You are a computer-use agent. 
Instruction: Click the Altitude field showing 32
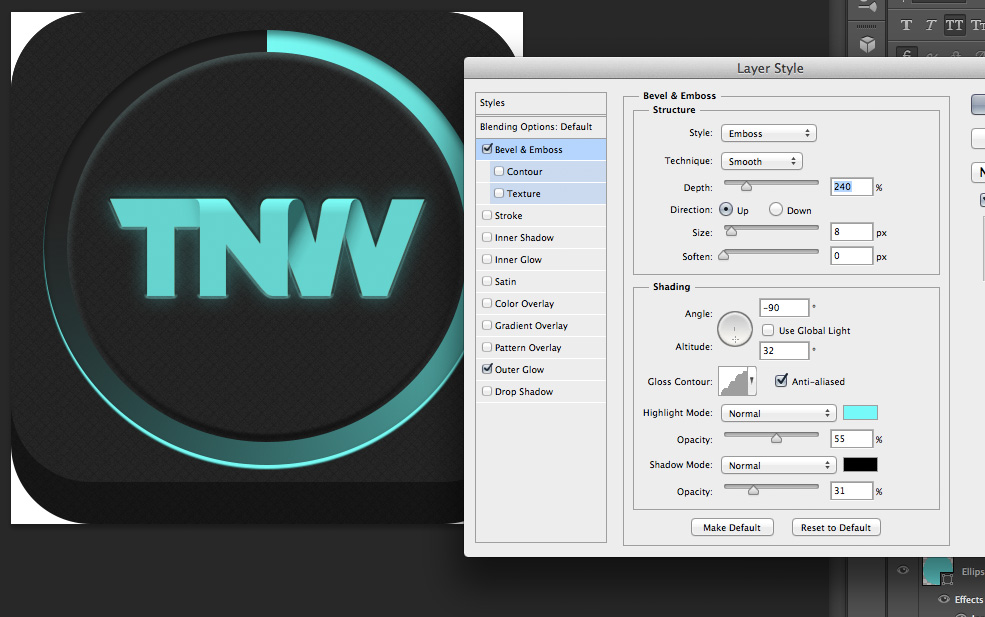784,351
